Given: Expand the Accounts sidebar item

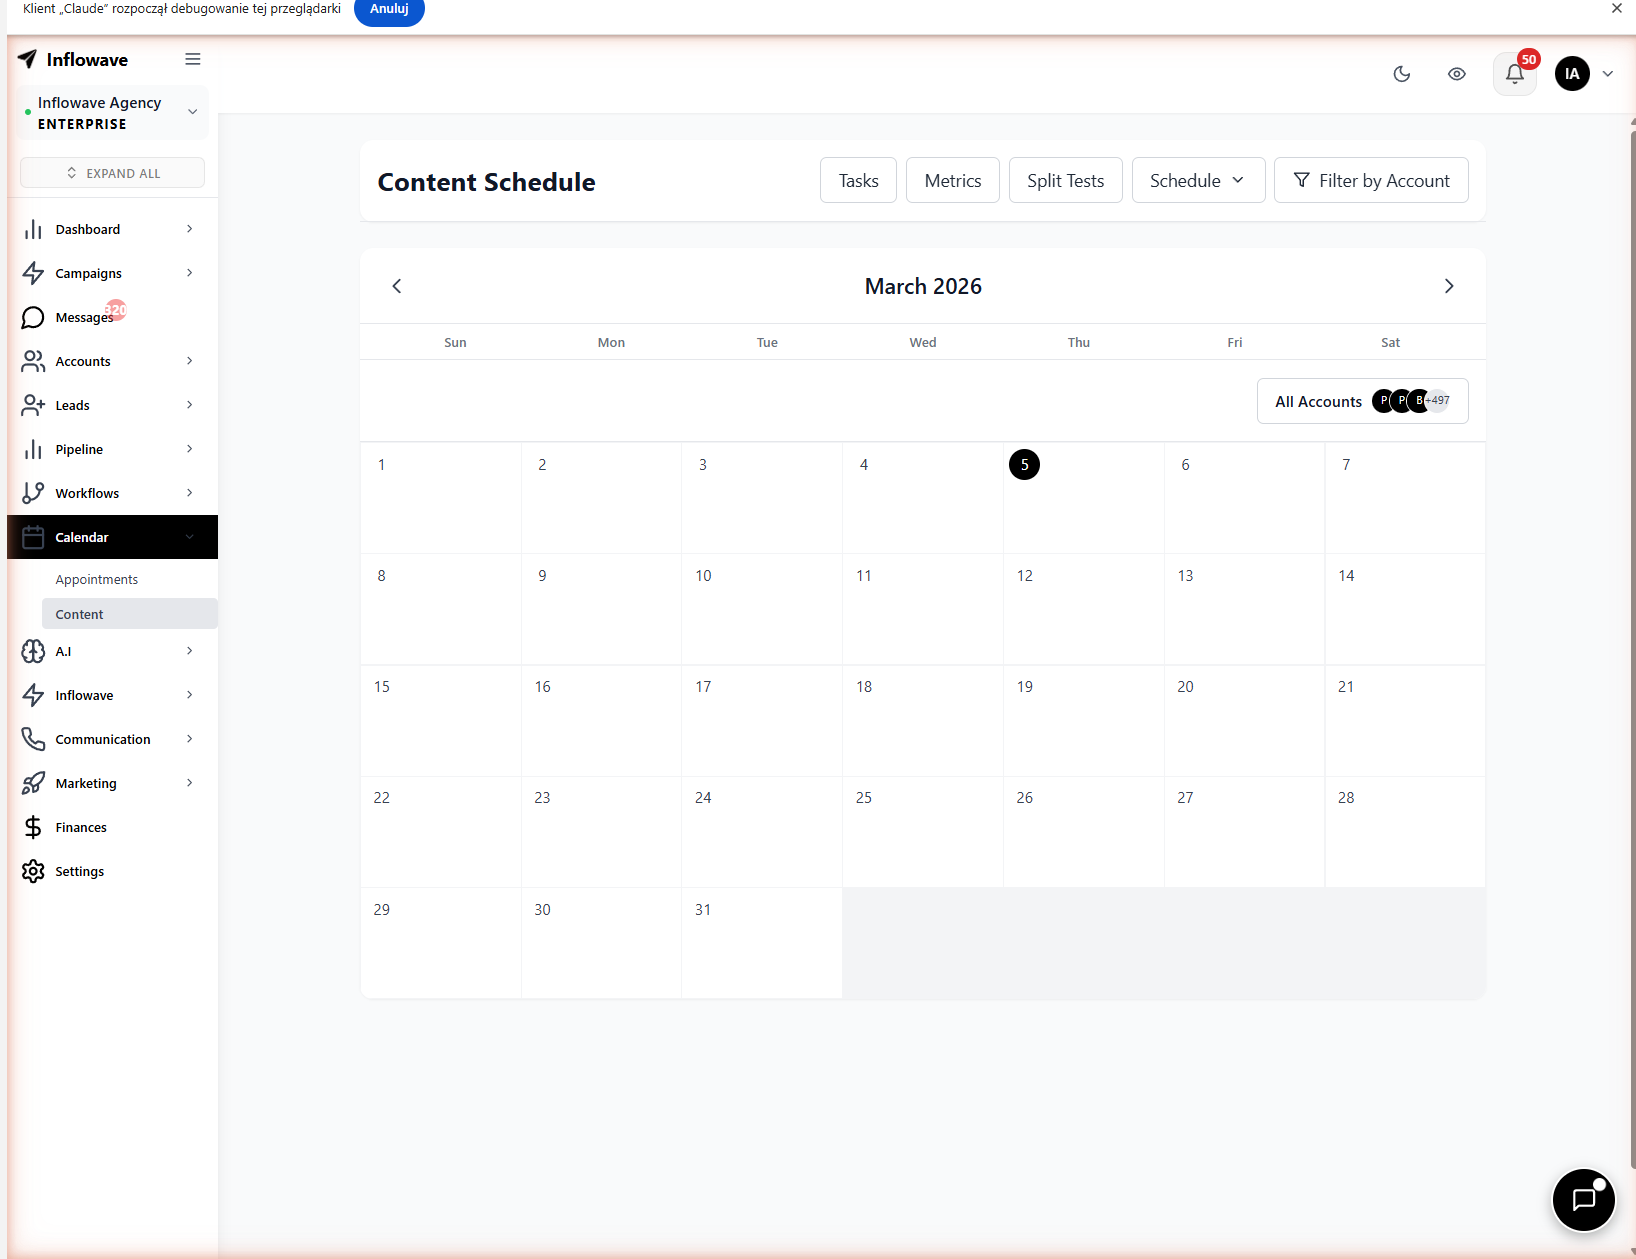Looking at the screenshot, I should [82, 361].
